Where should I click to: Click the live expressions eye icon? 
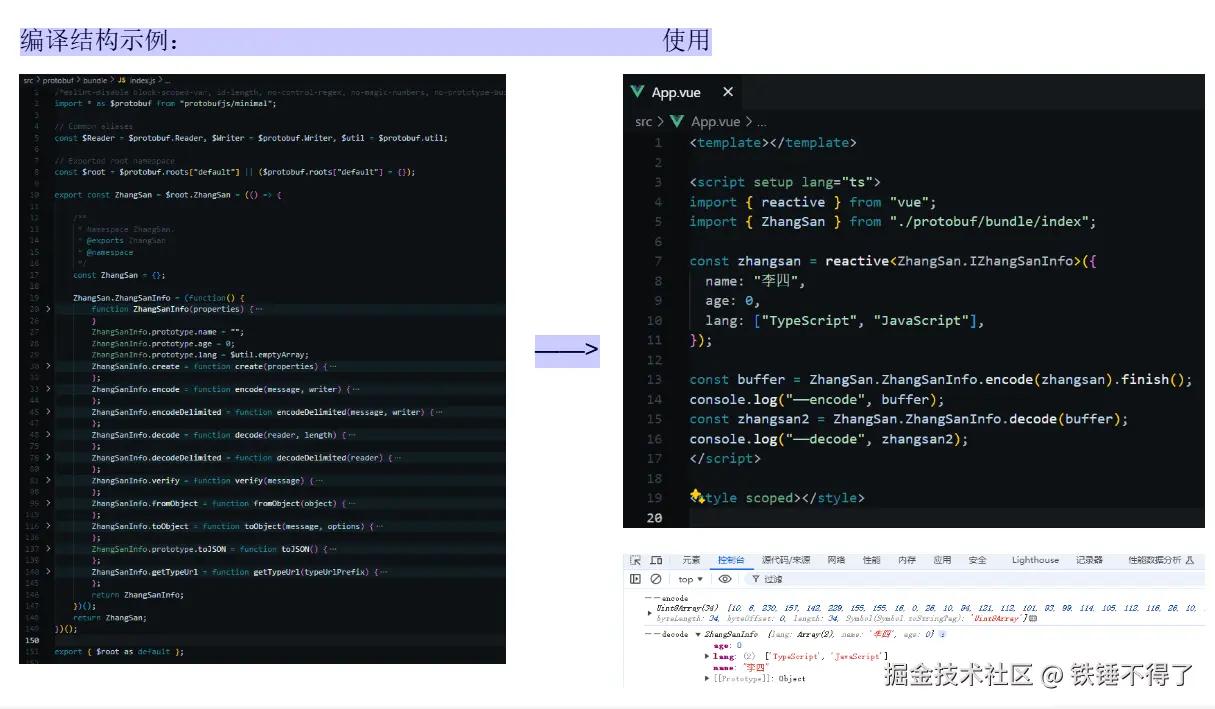point(724,578)
